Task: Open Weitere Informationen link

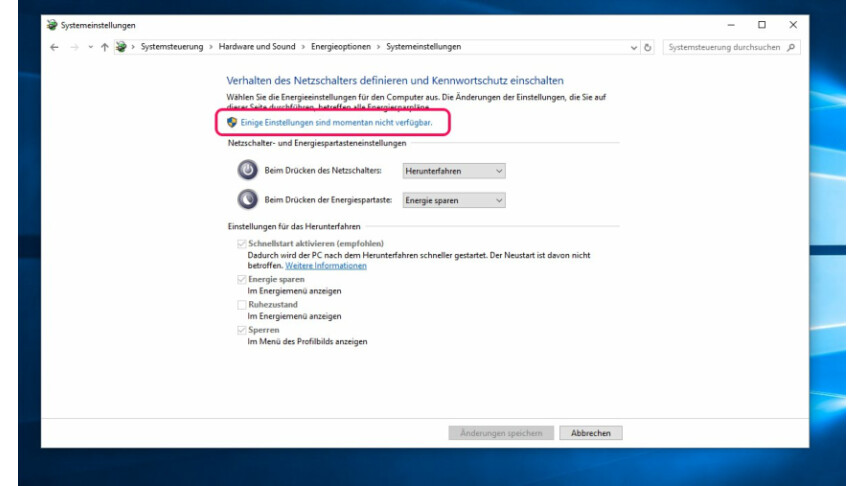Action: point(326,266)
